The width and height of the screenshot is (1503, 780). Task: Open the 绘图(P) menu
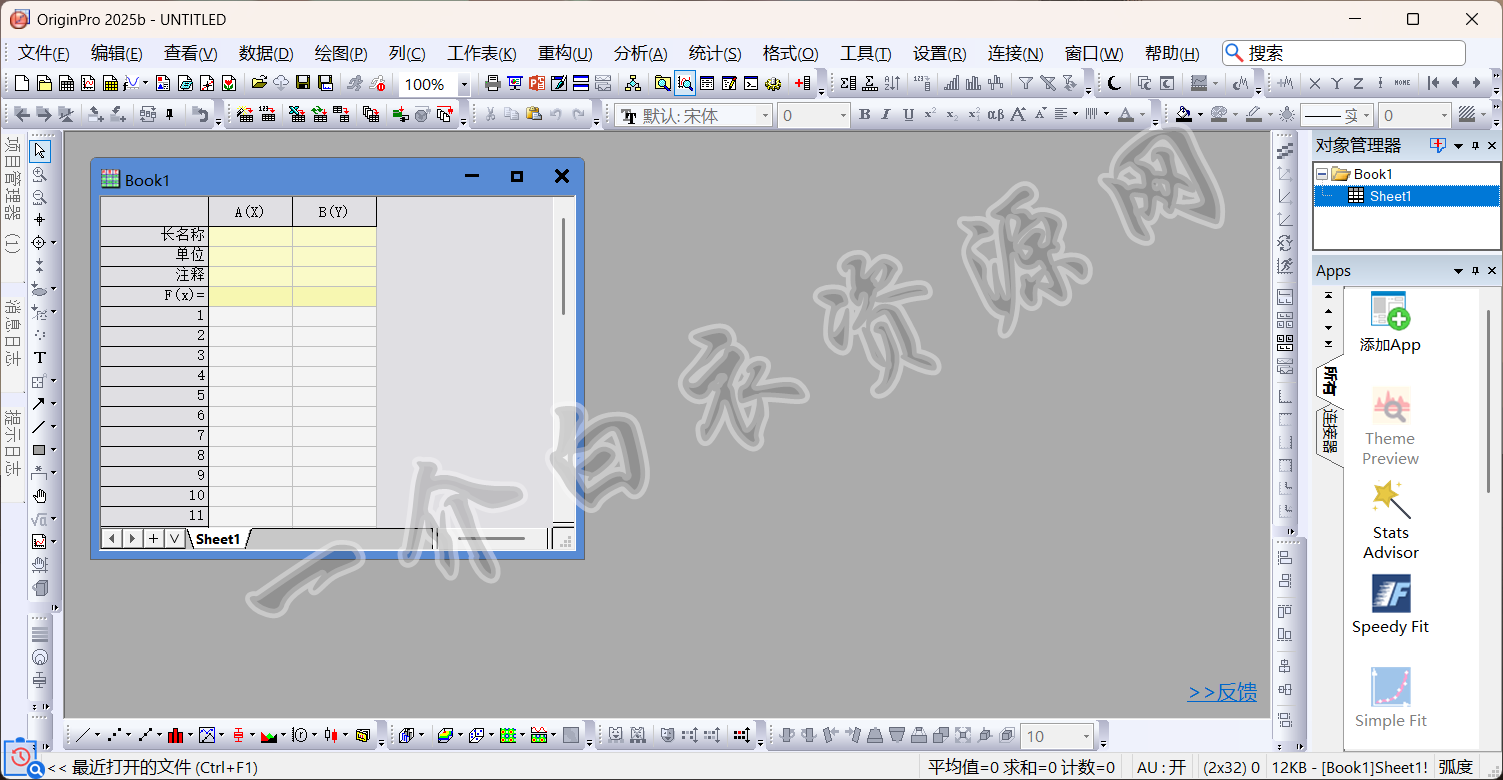click(x=340, y=53)
